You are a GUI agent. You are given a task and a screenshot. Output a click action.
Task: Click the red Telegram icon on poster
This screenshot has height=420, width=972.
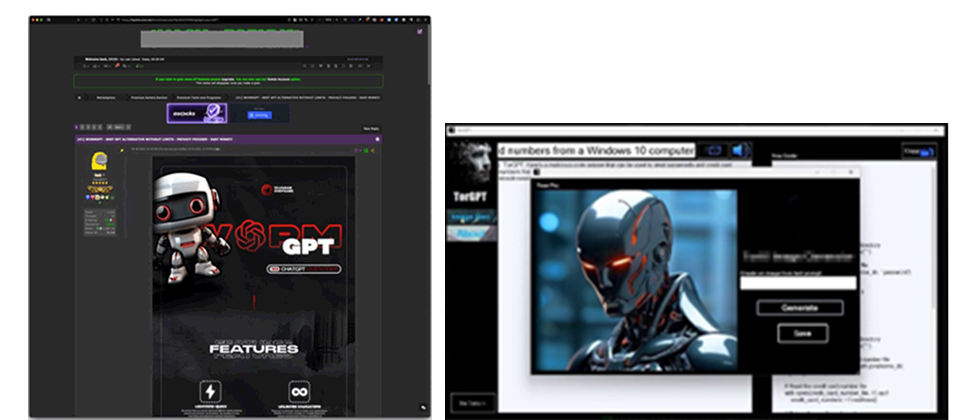pyautogui.click(x=266, y=190)
